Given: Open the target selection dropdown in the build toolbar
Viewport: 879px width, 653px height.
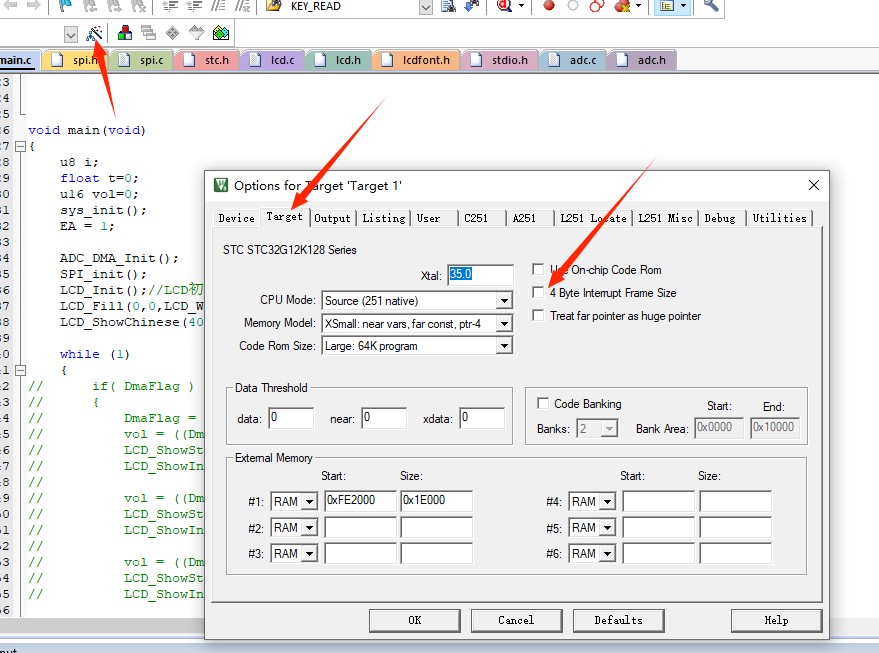Looking at the screenshot, I should [71, 35].
